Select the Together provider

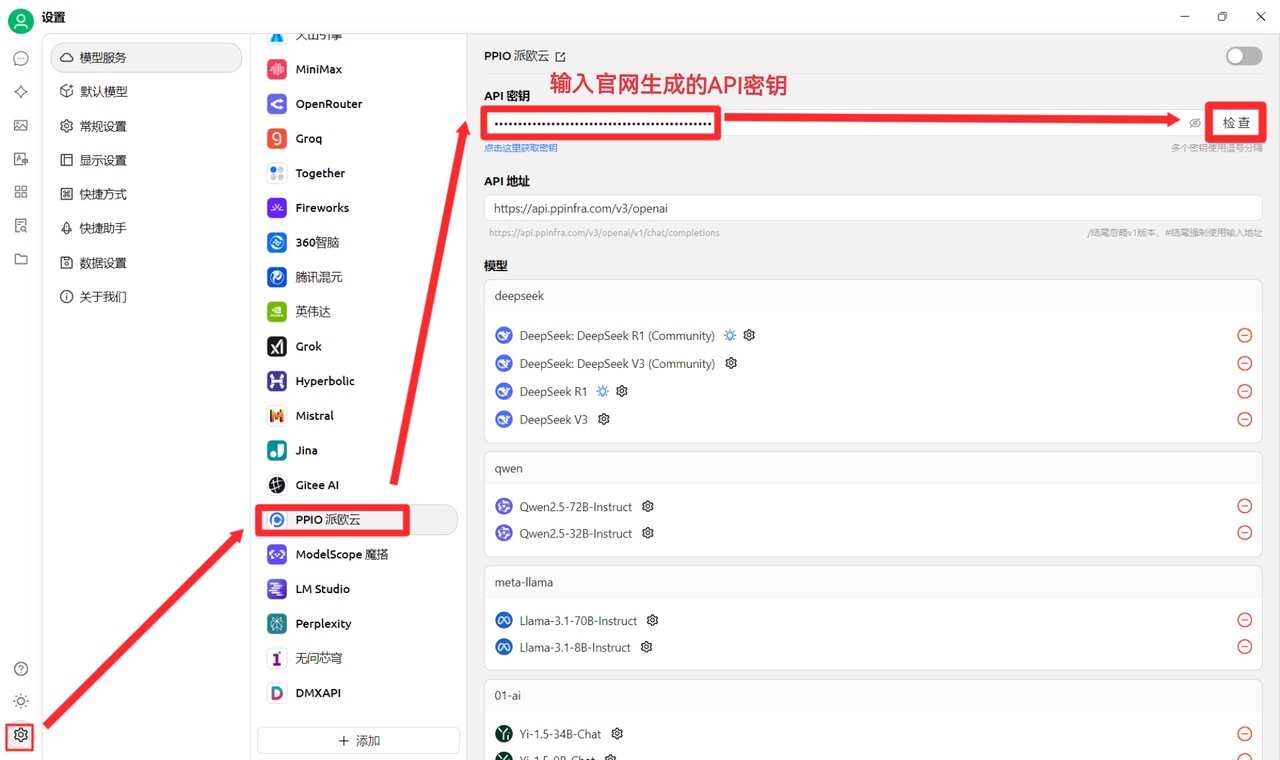358,173
